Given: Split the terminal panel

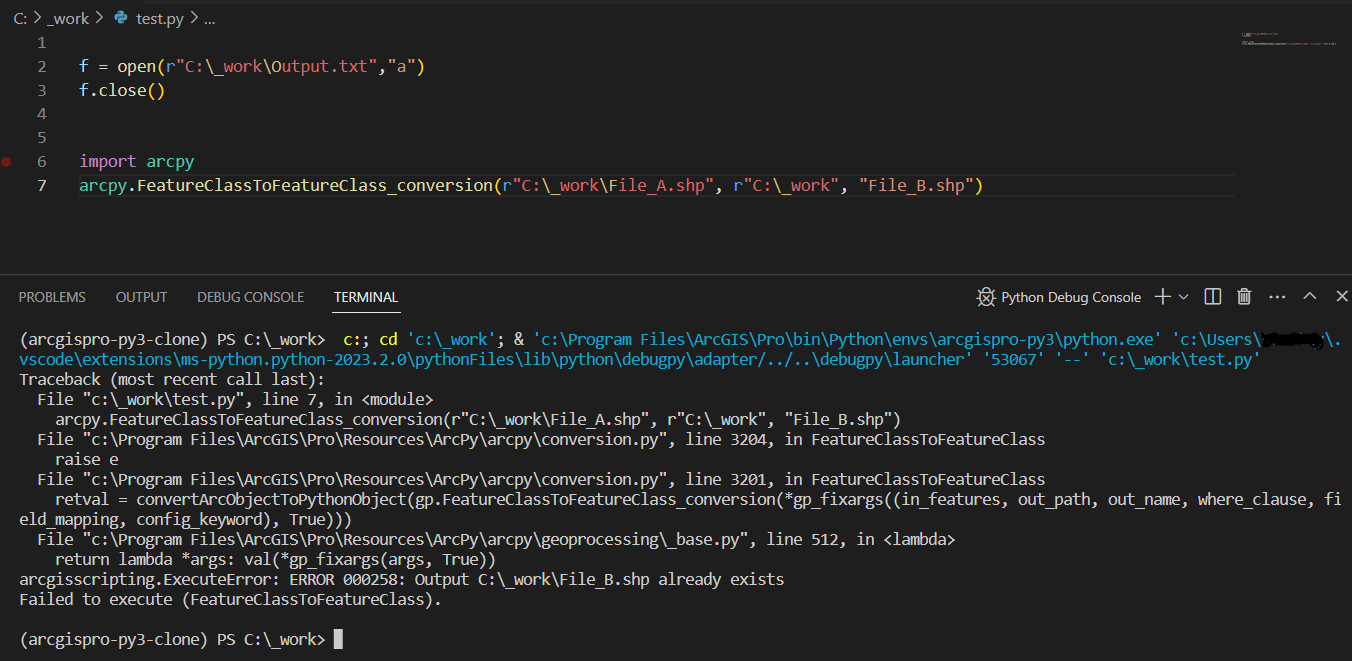Looking at the screenshot, I should click(x=1213, y=297).
